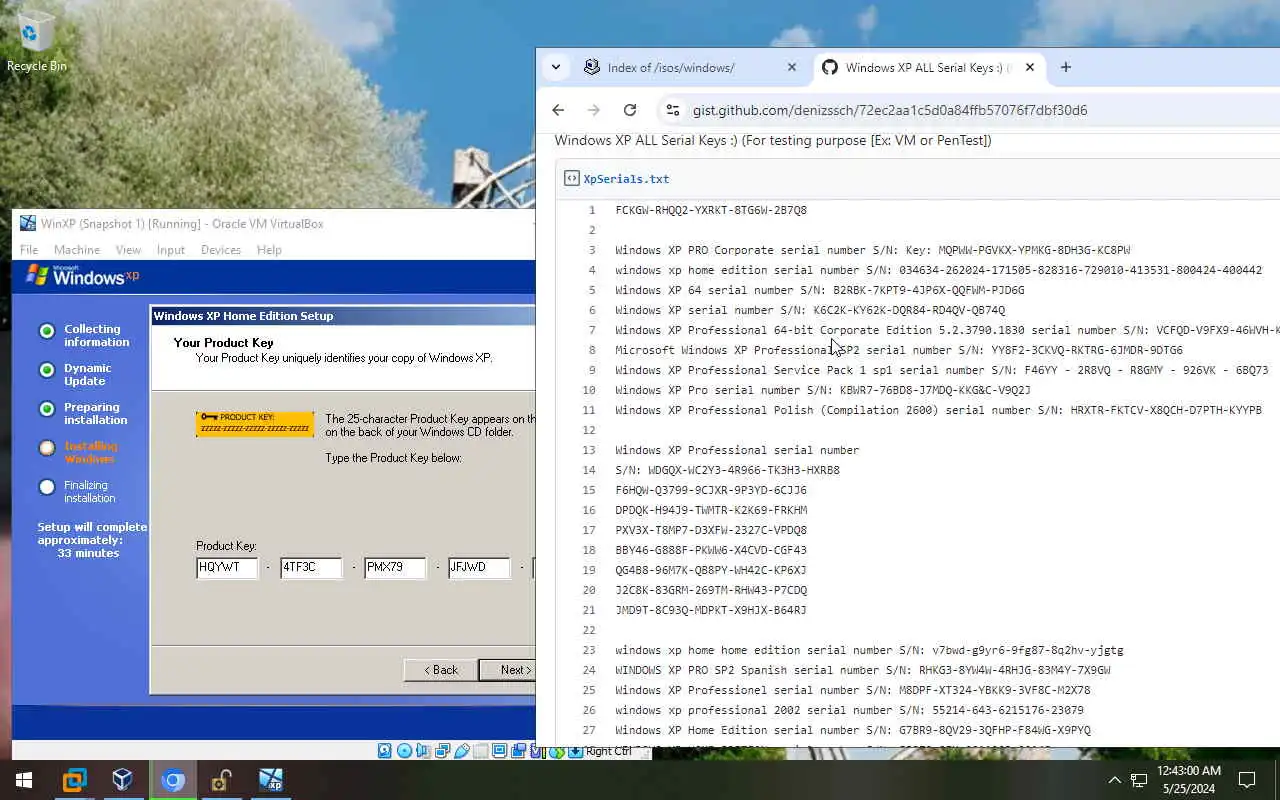Image resolution: width=1280 pixels, height=800 pixels.
Task: Click the VirtualBox audio status icon
Action: coord(423,751)
